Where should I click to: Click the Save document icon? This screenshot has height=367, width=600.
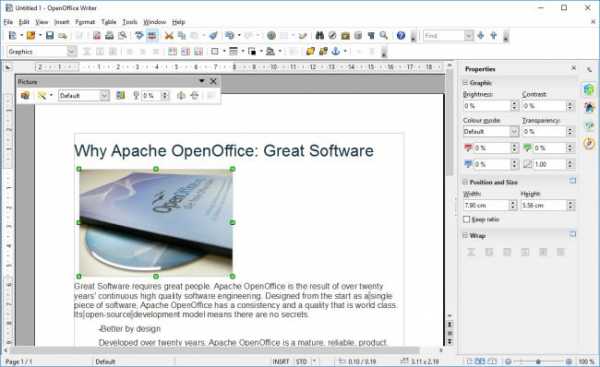coord(49,36)
